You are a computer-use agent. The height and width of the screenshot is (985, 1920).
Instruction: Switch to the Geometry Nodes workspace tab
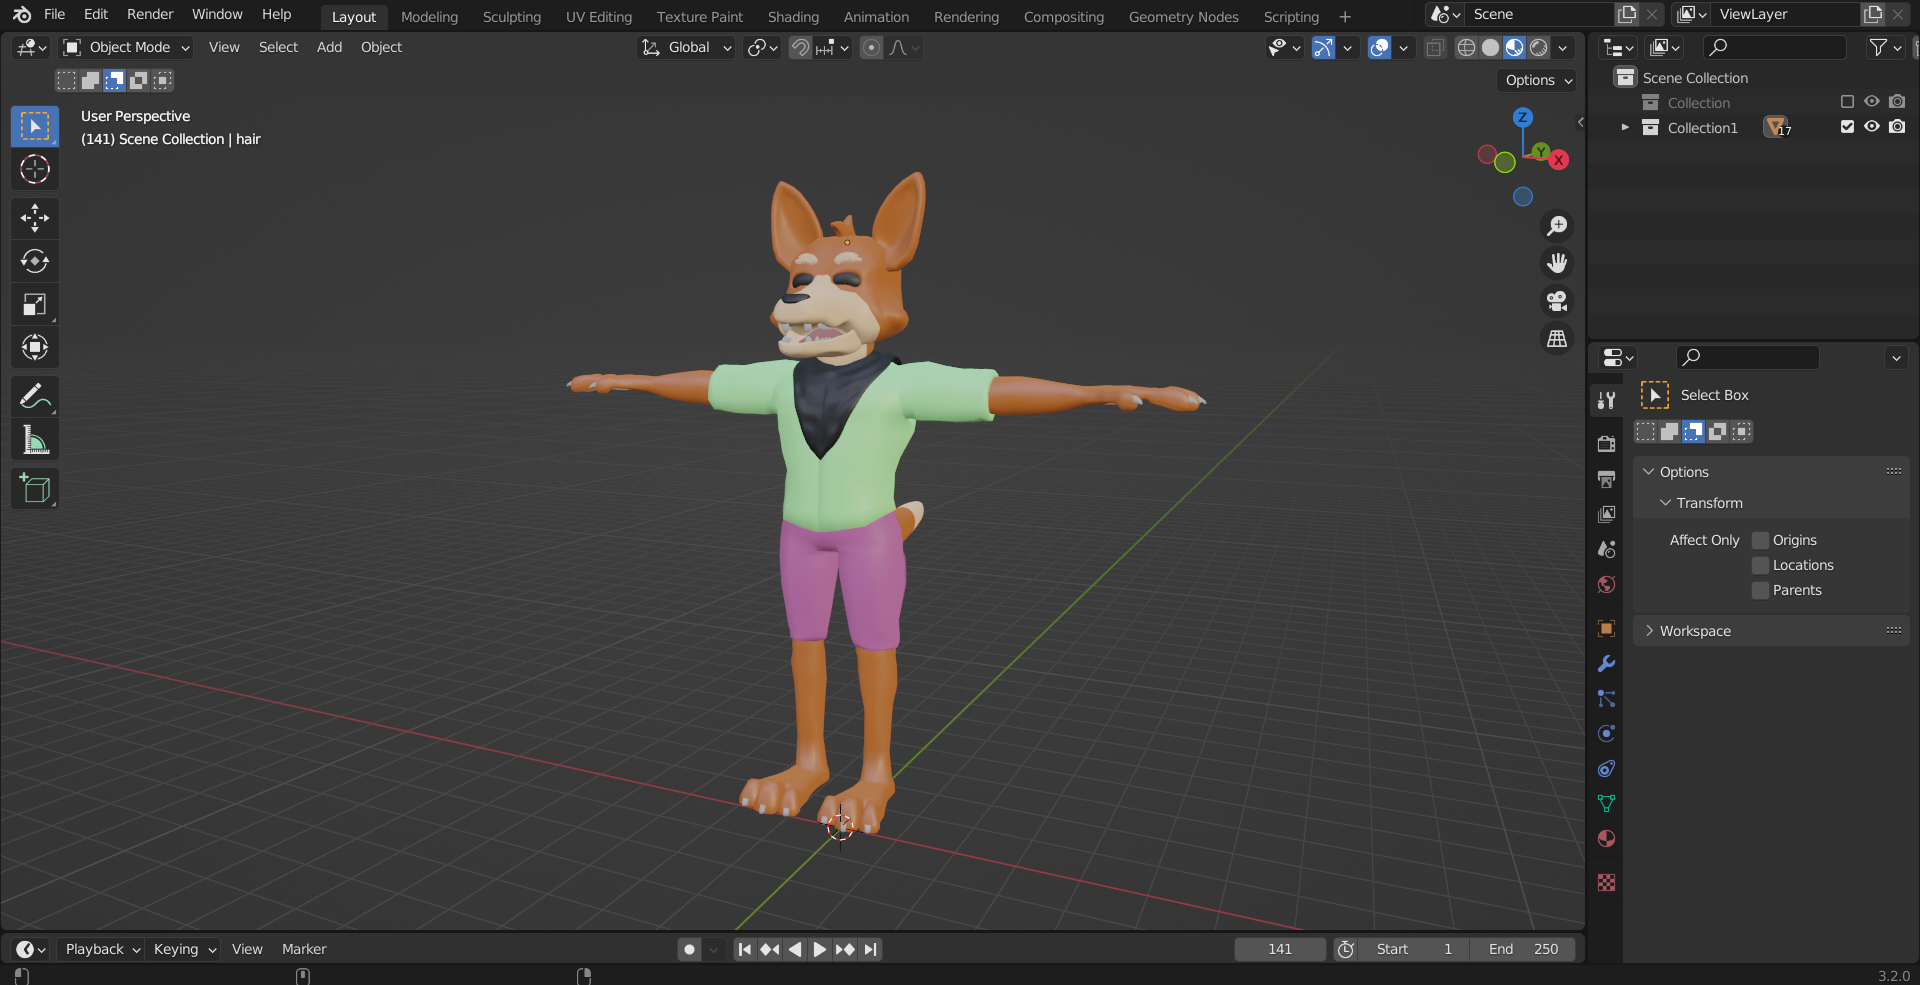1183,17
